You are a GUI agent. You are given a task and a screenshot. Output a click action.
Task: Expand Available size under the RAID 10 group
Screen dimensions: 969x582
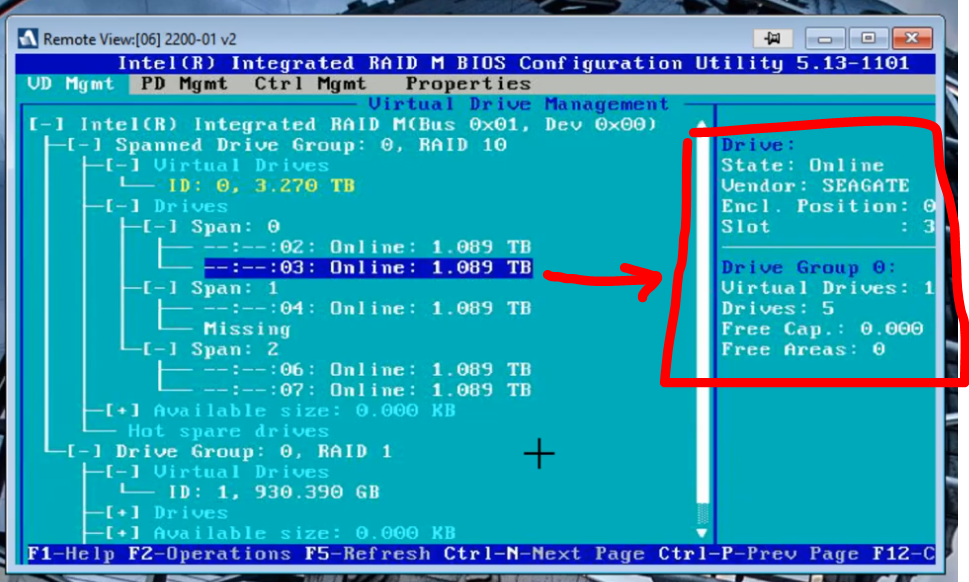pyautogui.click(x=122, y=410)
